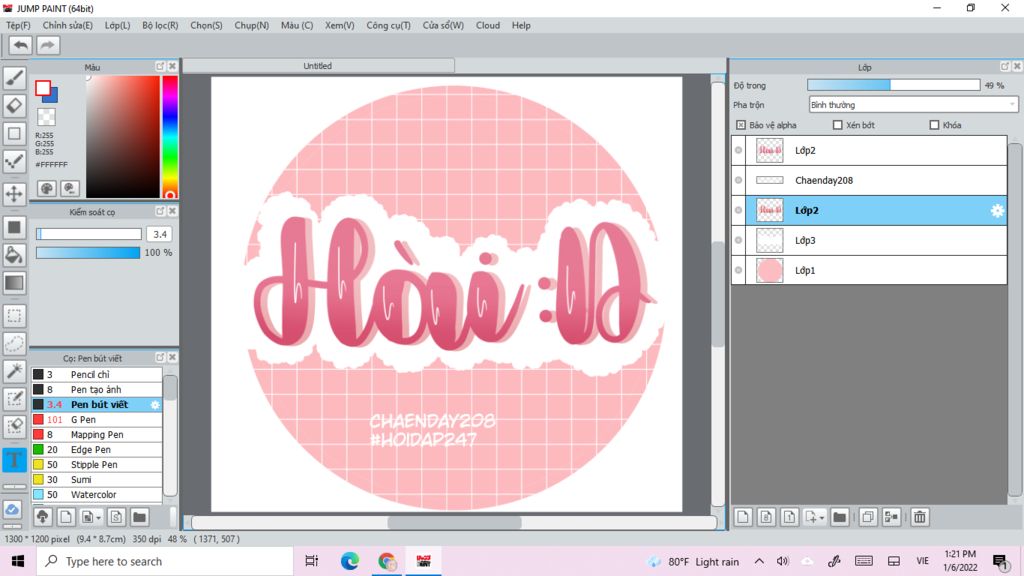The height and width of the screenshot is (576, 1024).
Task: Enable the Khóa checkbox
Action: tap(934, 125)
